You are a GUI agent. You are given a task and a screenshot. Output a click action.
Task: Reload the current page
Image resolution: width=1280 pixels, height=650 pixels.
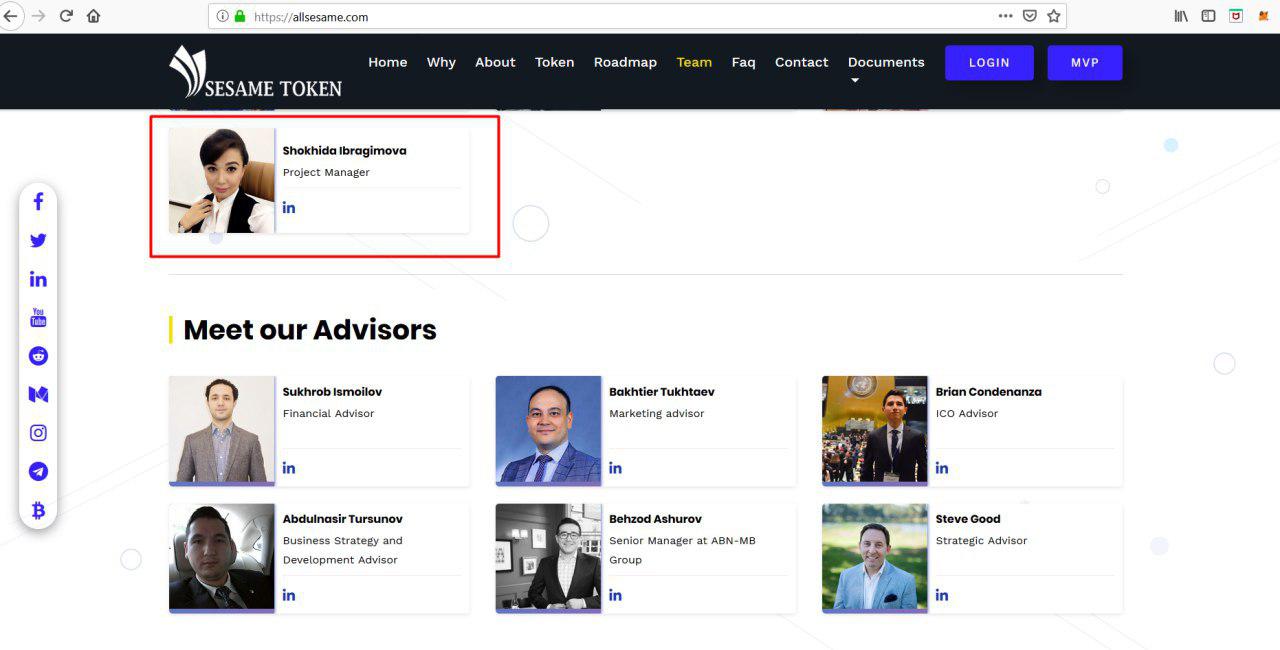(66, 16)
